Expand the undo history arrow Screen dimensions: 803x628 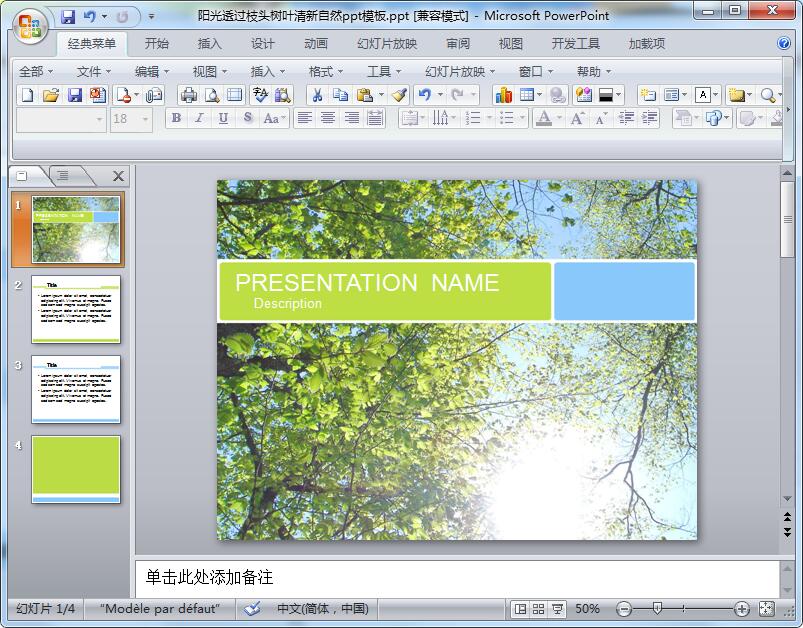tap(439, 95)
